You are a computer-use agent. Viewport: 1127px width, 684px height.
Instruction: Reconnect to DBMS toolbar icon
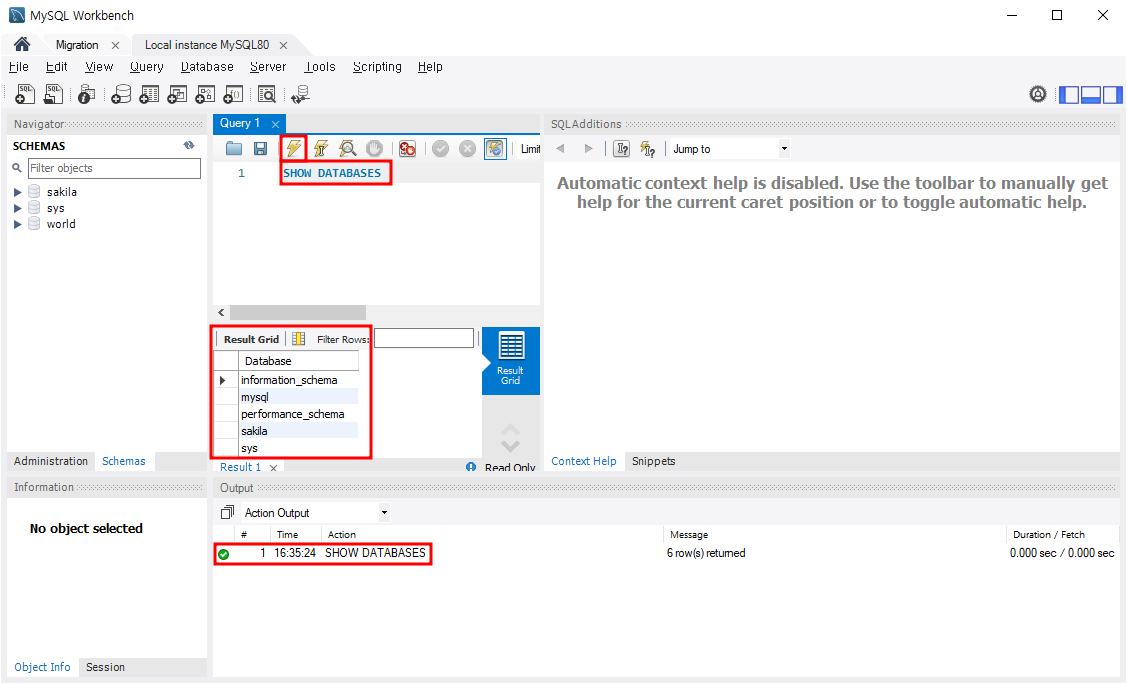300,94
